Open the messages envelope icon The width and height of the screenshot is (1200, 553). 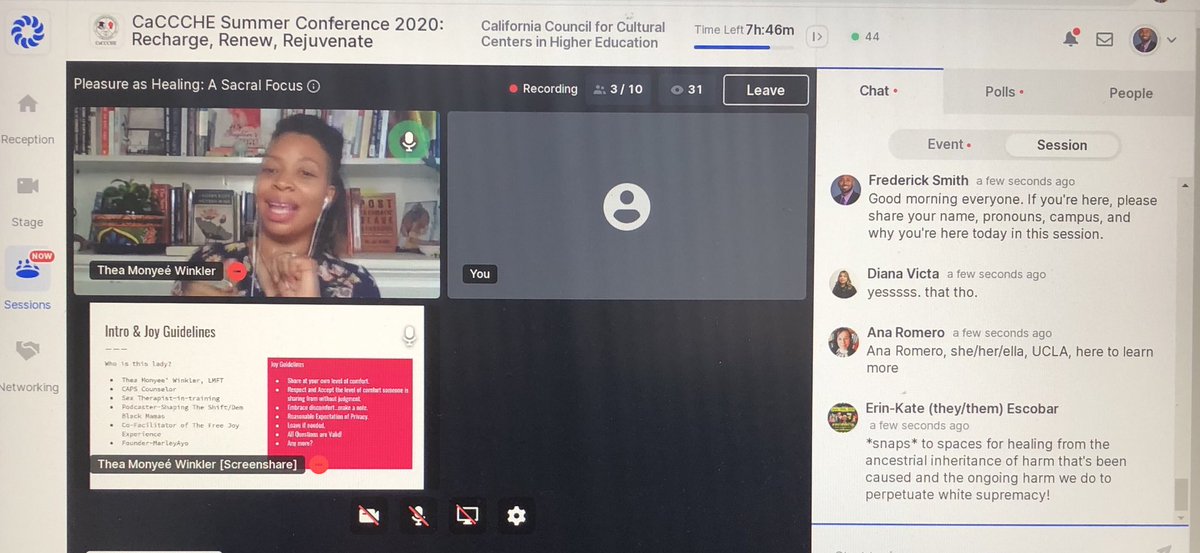[x=1104, y=40]
